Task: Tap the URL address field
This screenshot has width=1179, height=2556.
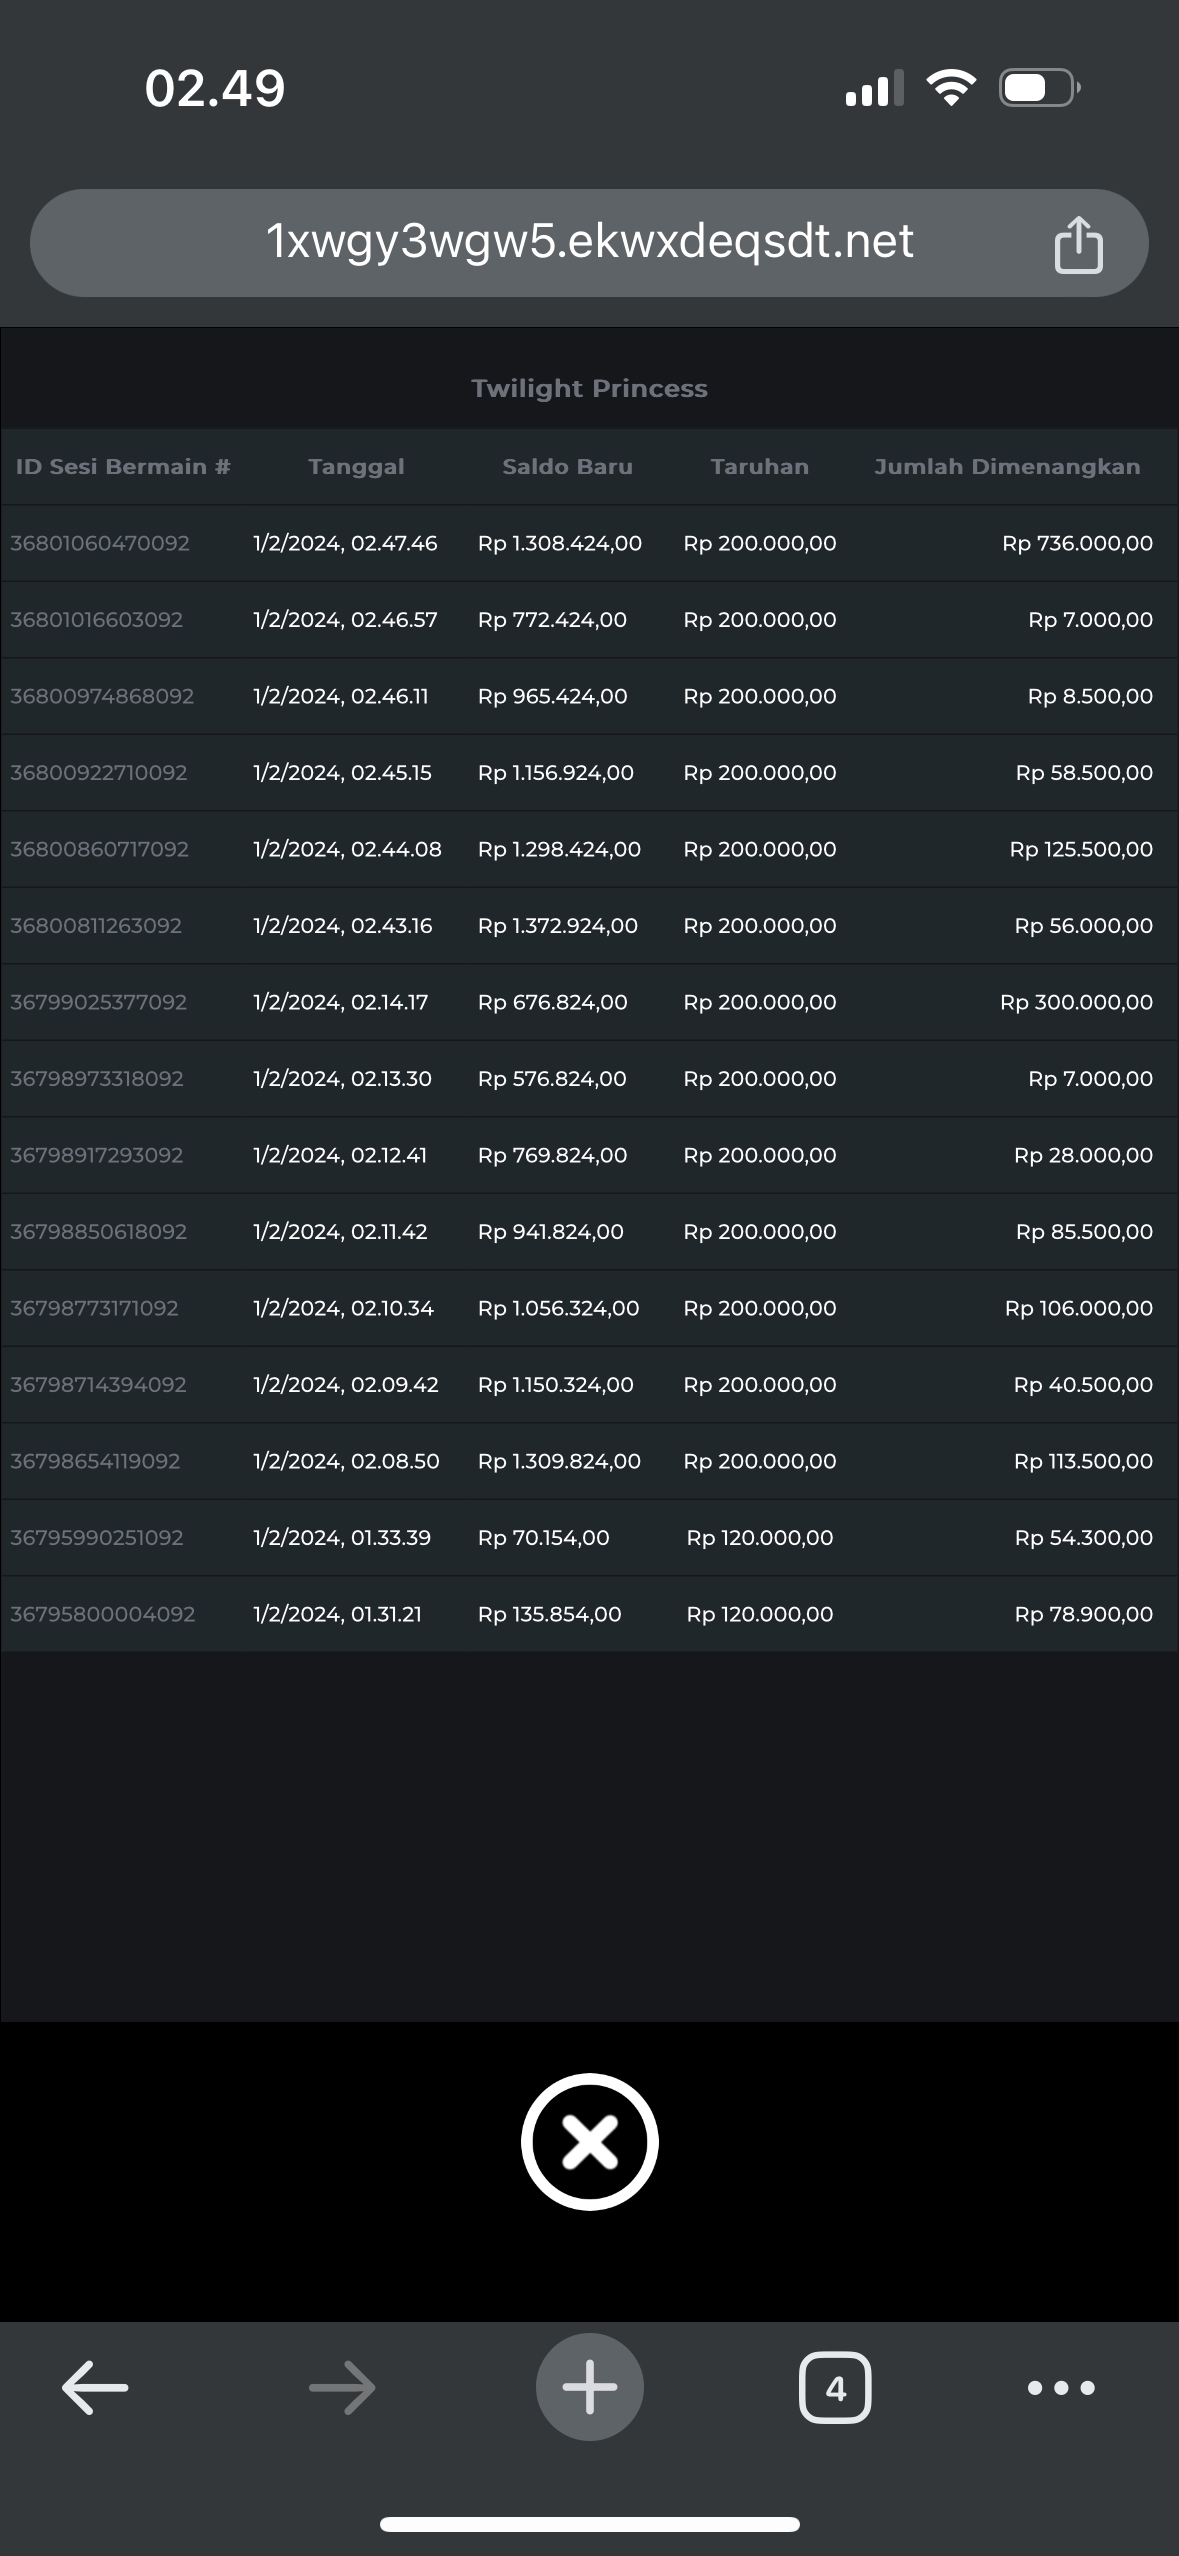Action: 589,242
